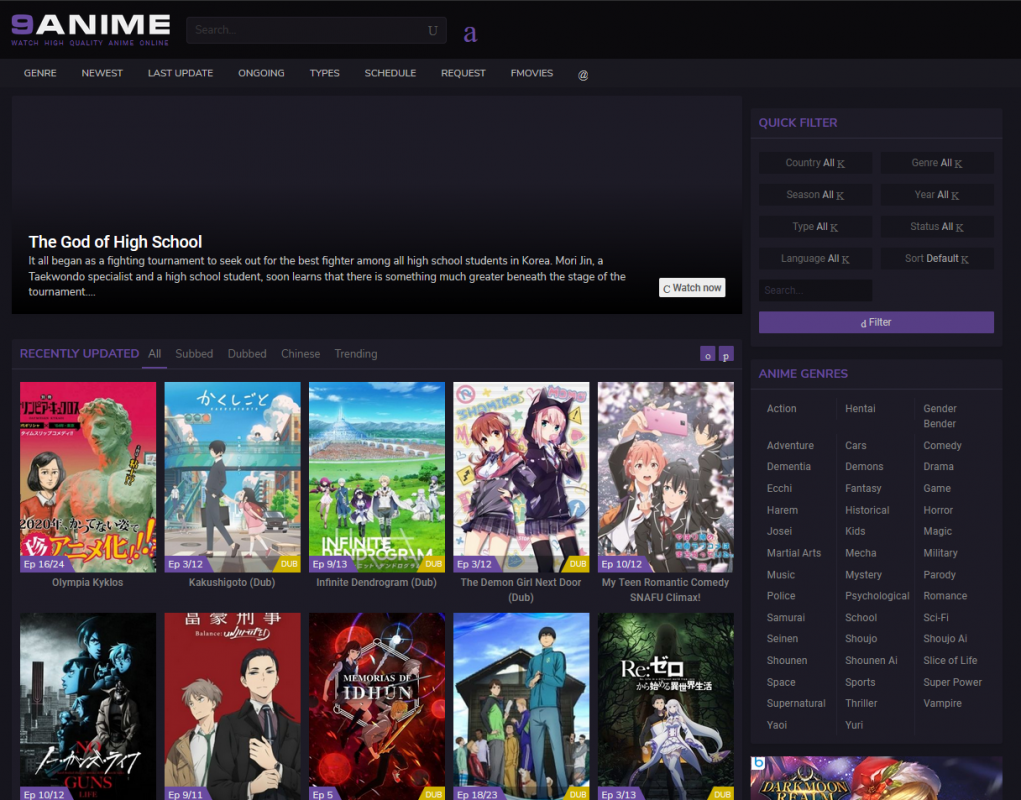The width and height of the screenshot is (1021, 800).
Task: Select the Supernatural genre
Action: click(796, 704)
